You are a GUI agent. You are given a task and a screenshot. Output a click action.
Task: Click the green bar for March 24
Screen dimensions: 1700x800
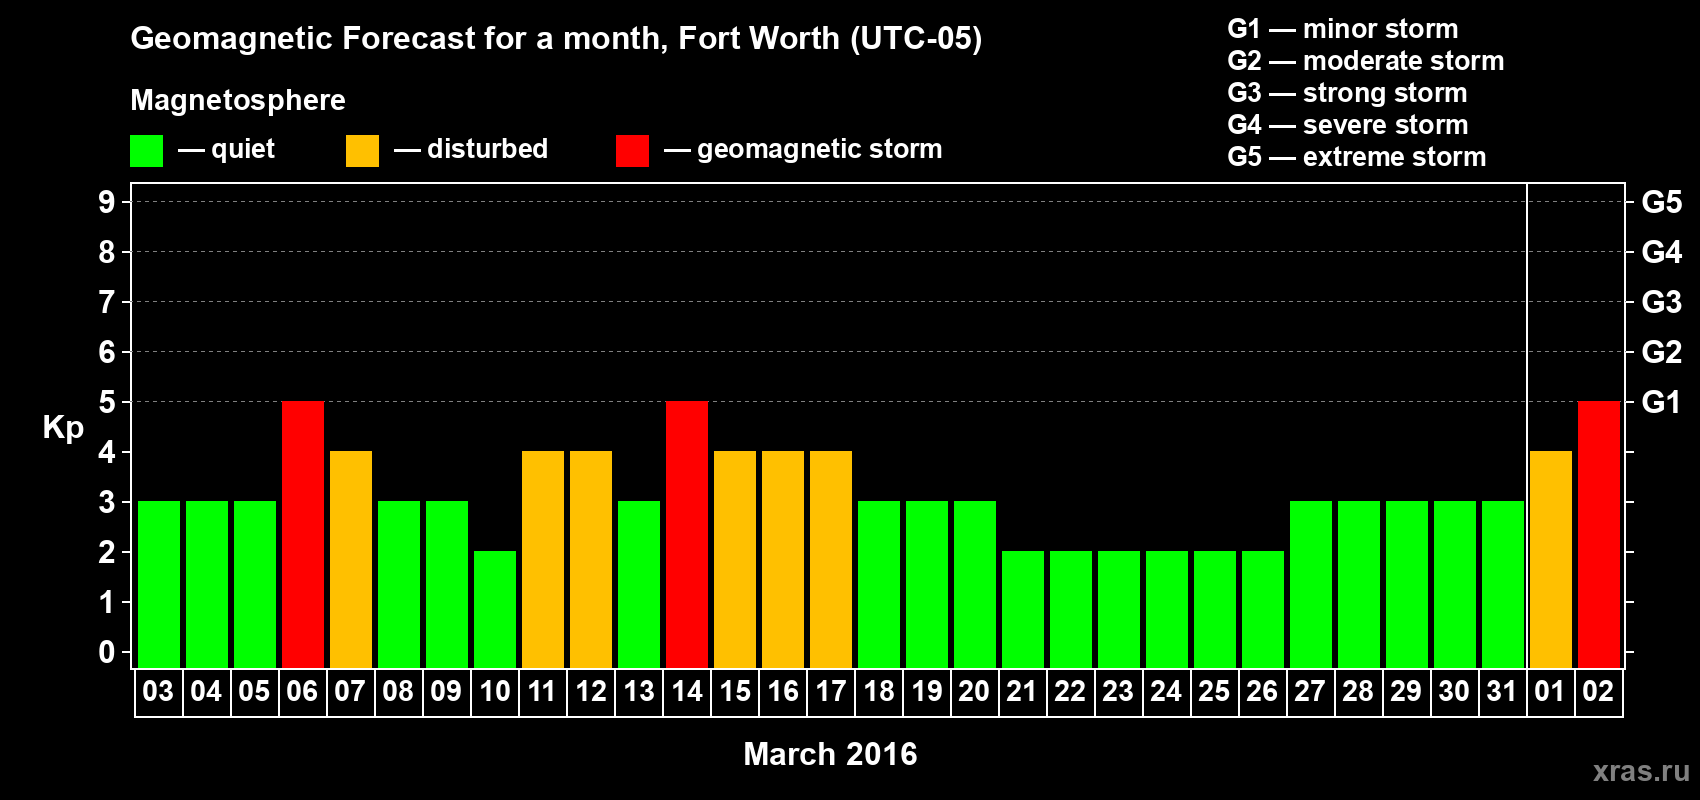[x=1167, y=609]
